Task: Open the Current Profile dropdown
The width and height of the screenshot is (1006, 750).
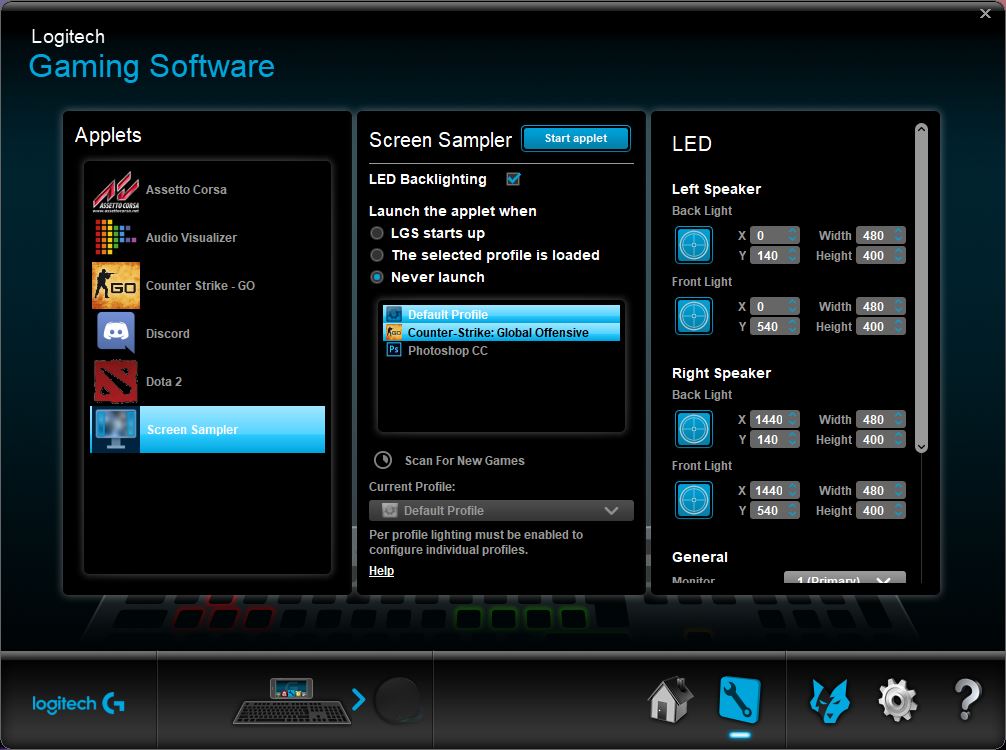Action: [501, 511]
